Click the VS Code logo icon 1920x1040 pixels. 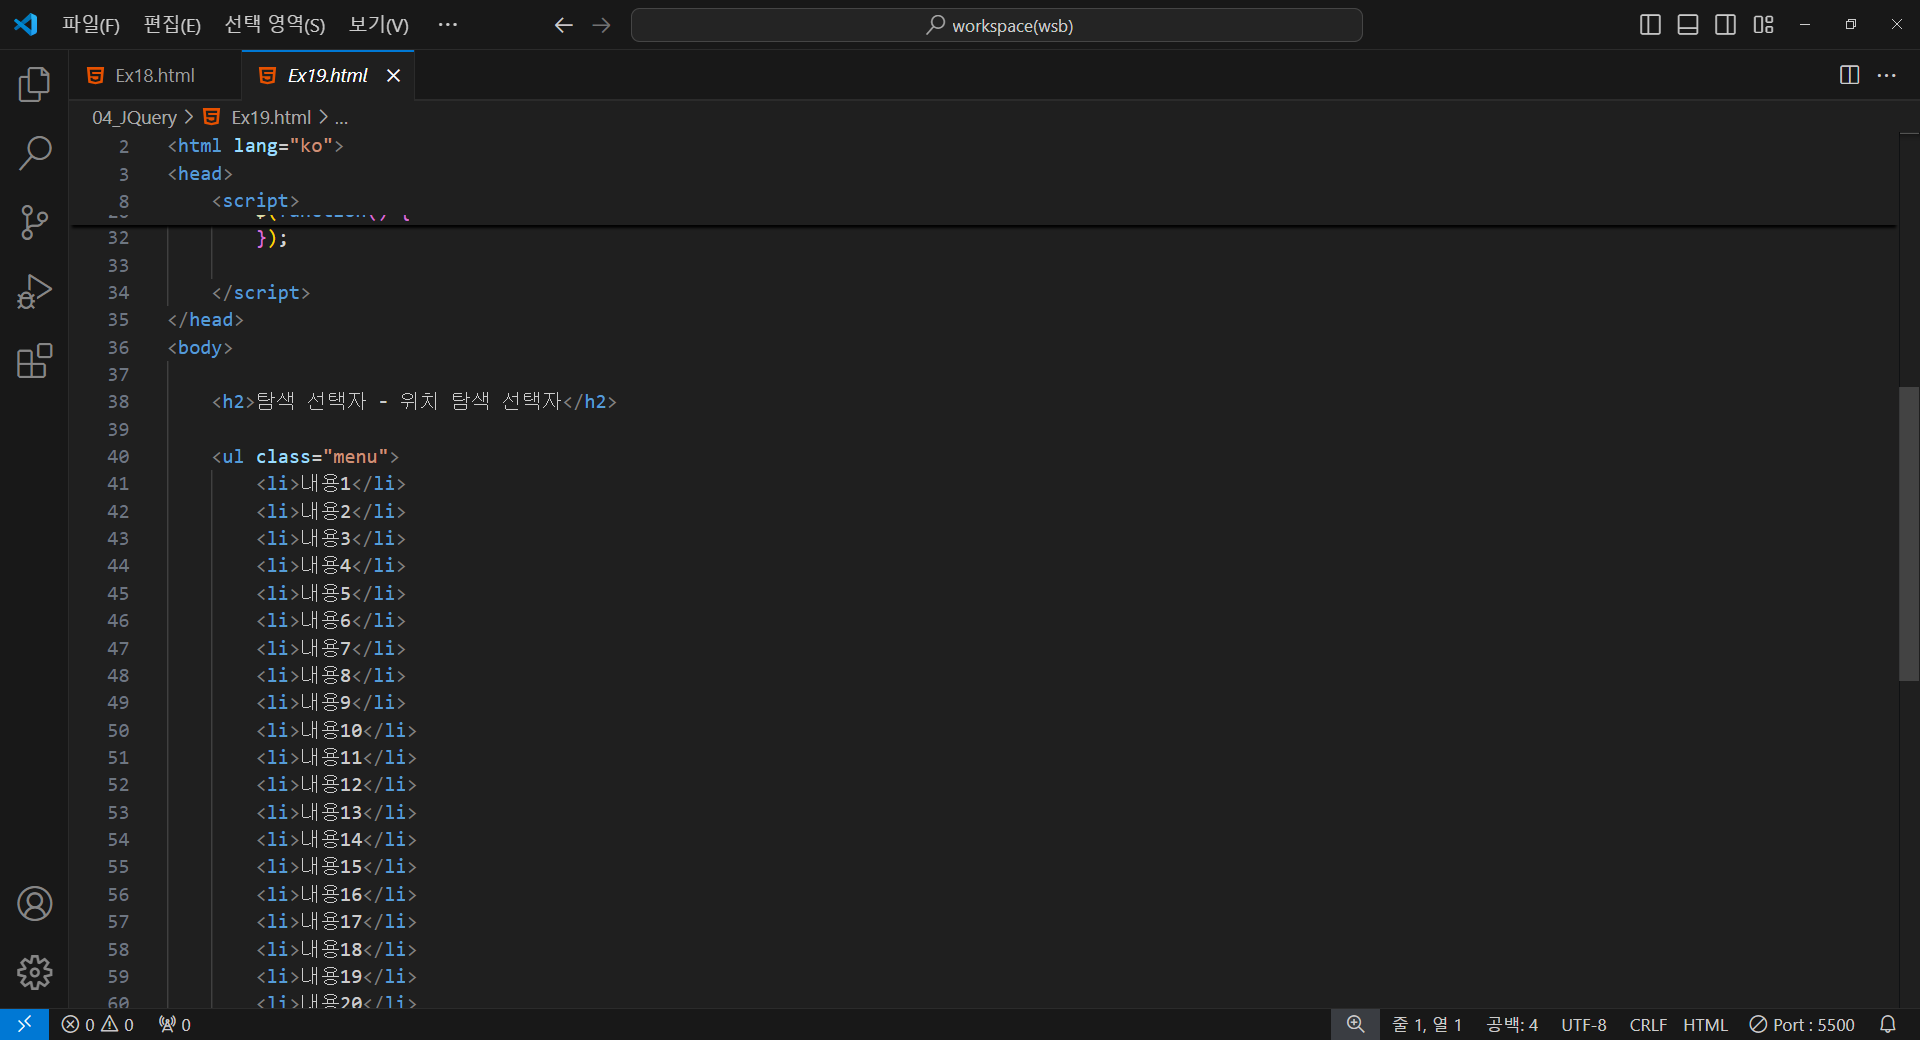tap(25, 24)
